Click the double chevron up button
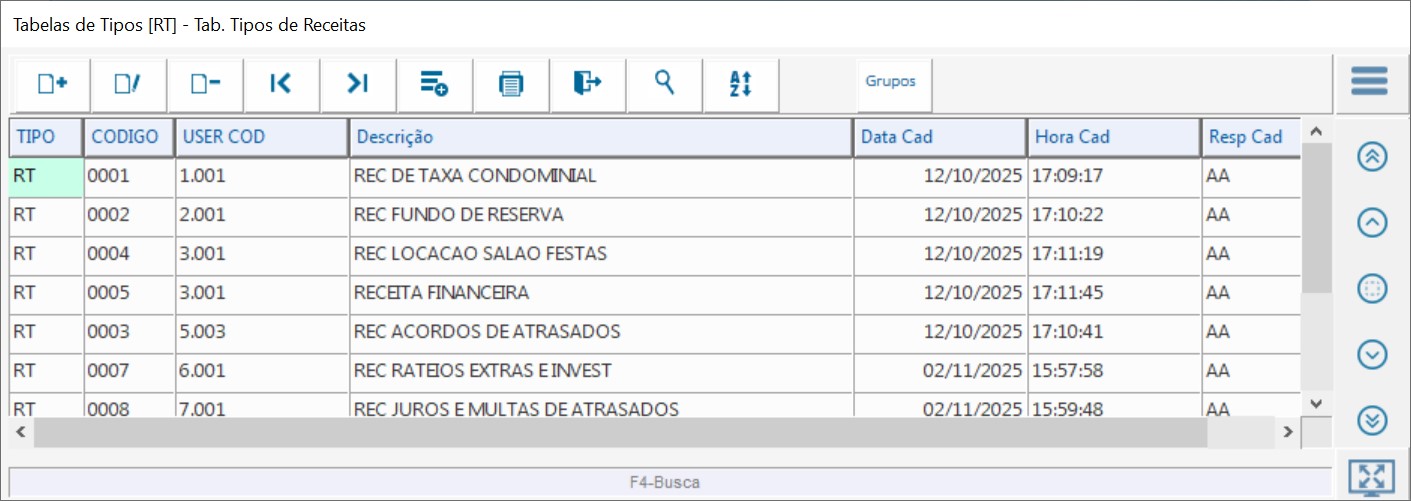1411x501 pixels. pyautogui.click(x=1372, y=157)
